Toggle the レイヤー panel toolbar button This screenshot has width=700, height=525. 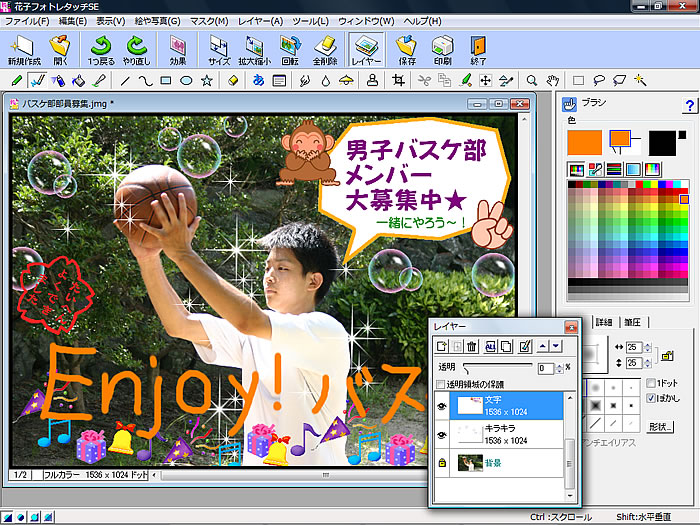click(366, 50)
